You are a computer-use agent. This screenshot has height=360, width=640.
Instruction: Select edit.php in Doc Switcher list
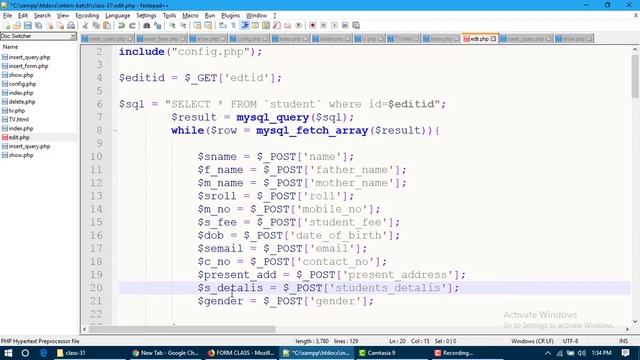(x=19, y=137)
